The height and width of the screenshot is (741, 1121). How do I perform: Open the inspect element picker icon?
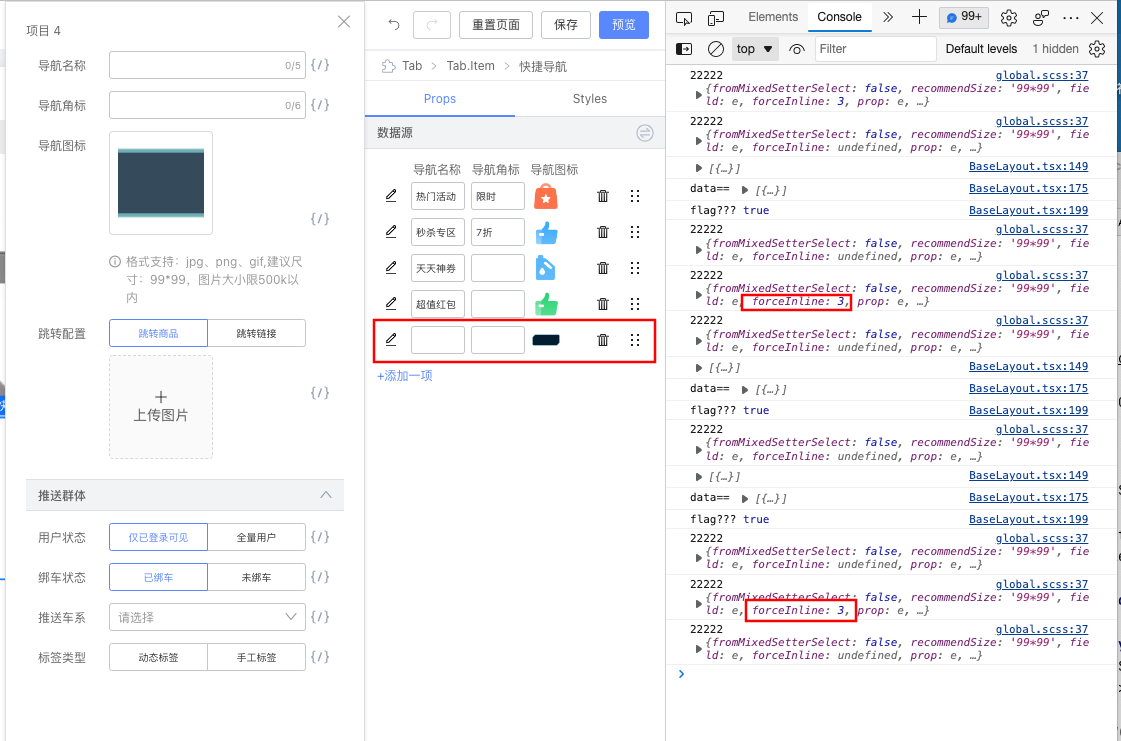(x=682, y=17)
